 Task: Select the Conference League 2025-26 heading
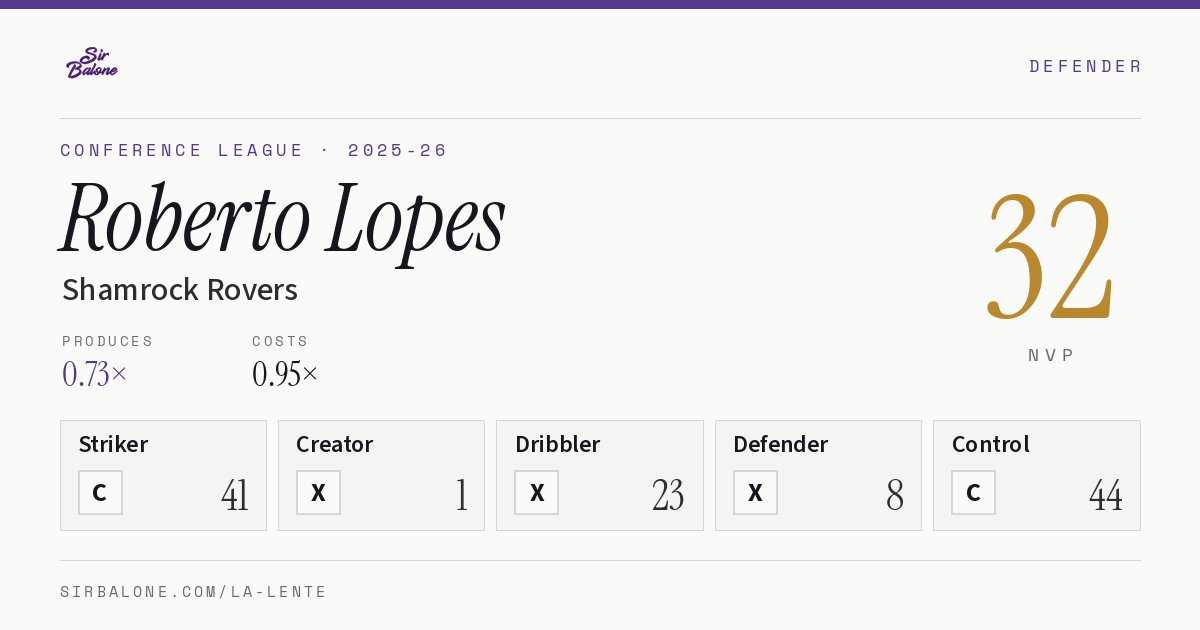pos(254,150)
